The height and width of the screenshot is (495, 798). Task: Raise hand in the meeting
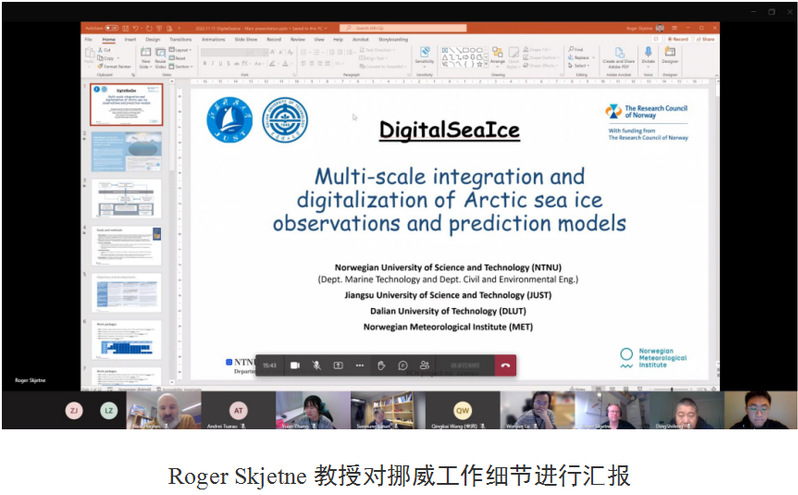(x=382, y=366)
